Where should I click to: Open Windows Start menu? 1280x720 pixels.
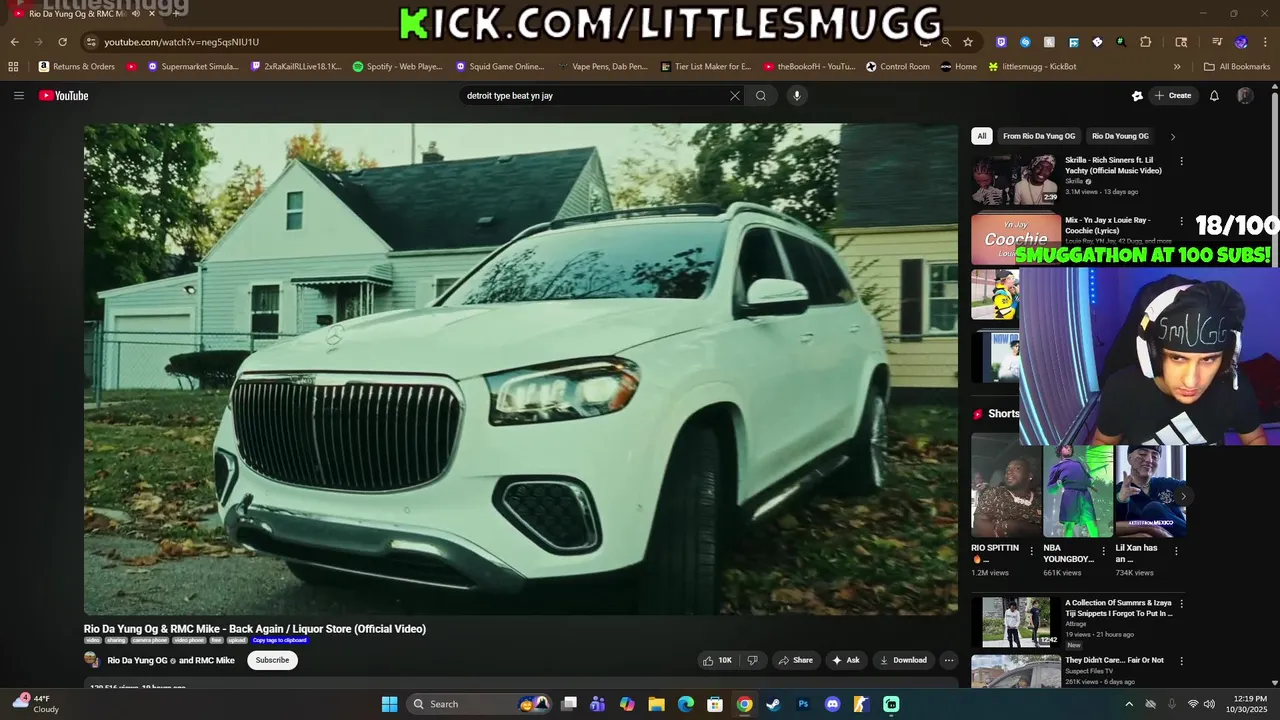389,704
